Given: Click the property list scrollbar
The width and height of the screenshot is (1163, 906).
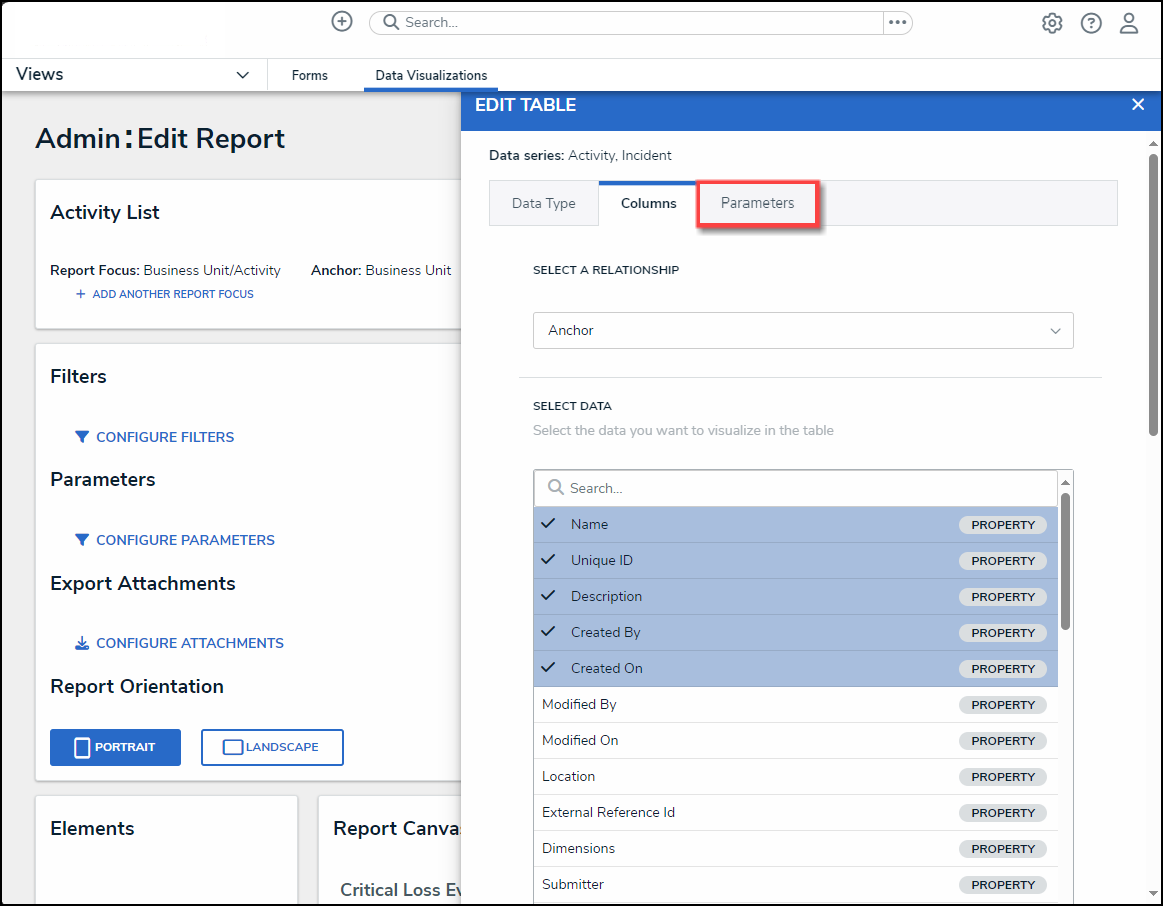Looking at the screenshot, I should tap(1065, 560).
